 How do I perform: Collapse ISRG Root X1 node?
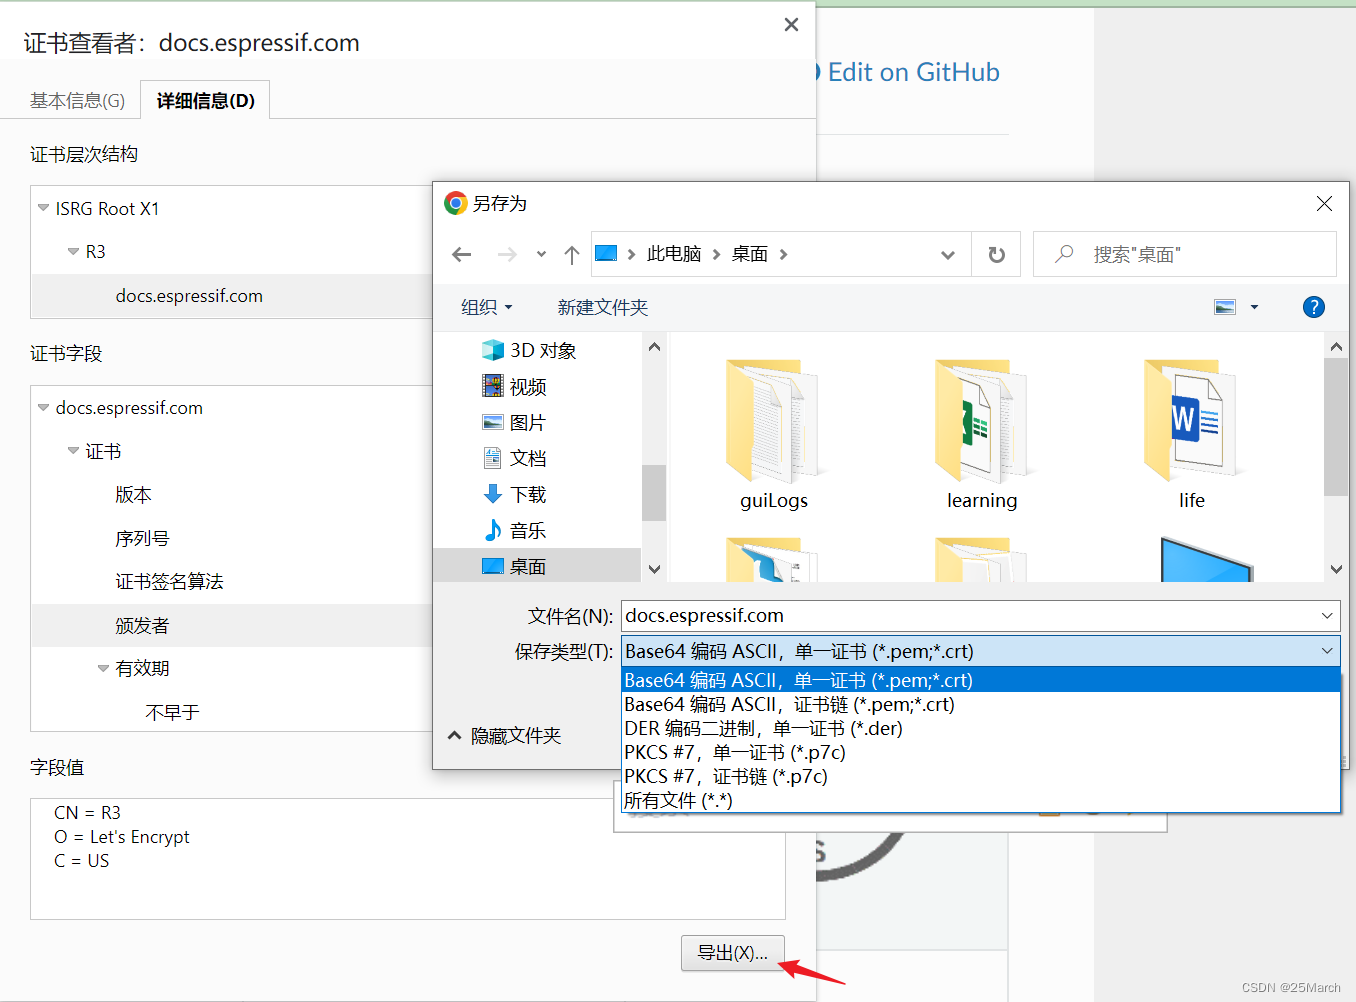pyautogui.click(x=43, y=208)
